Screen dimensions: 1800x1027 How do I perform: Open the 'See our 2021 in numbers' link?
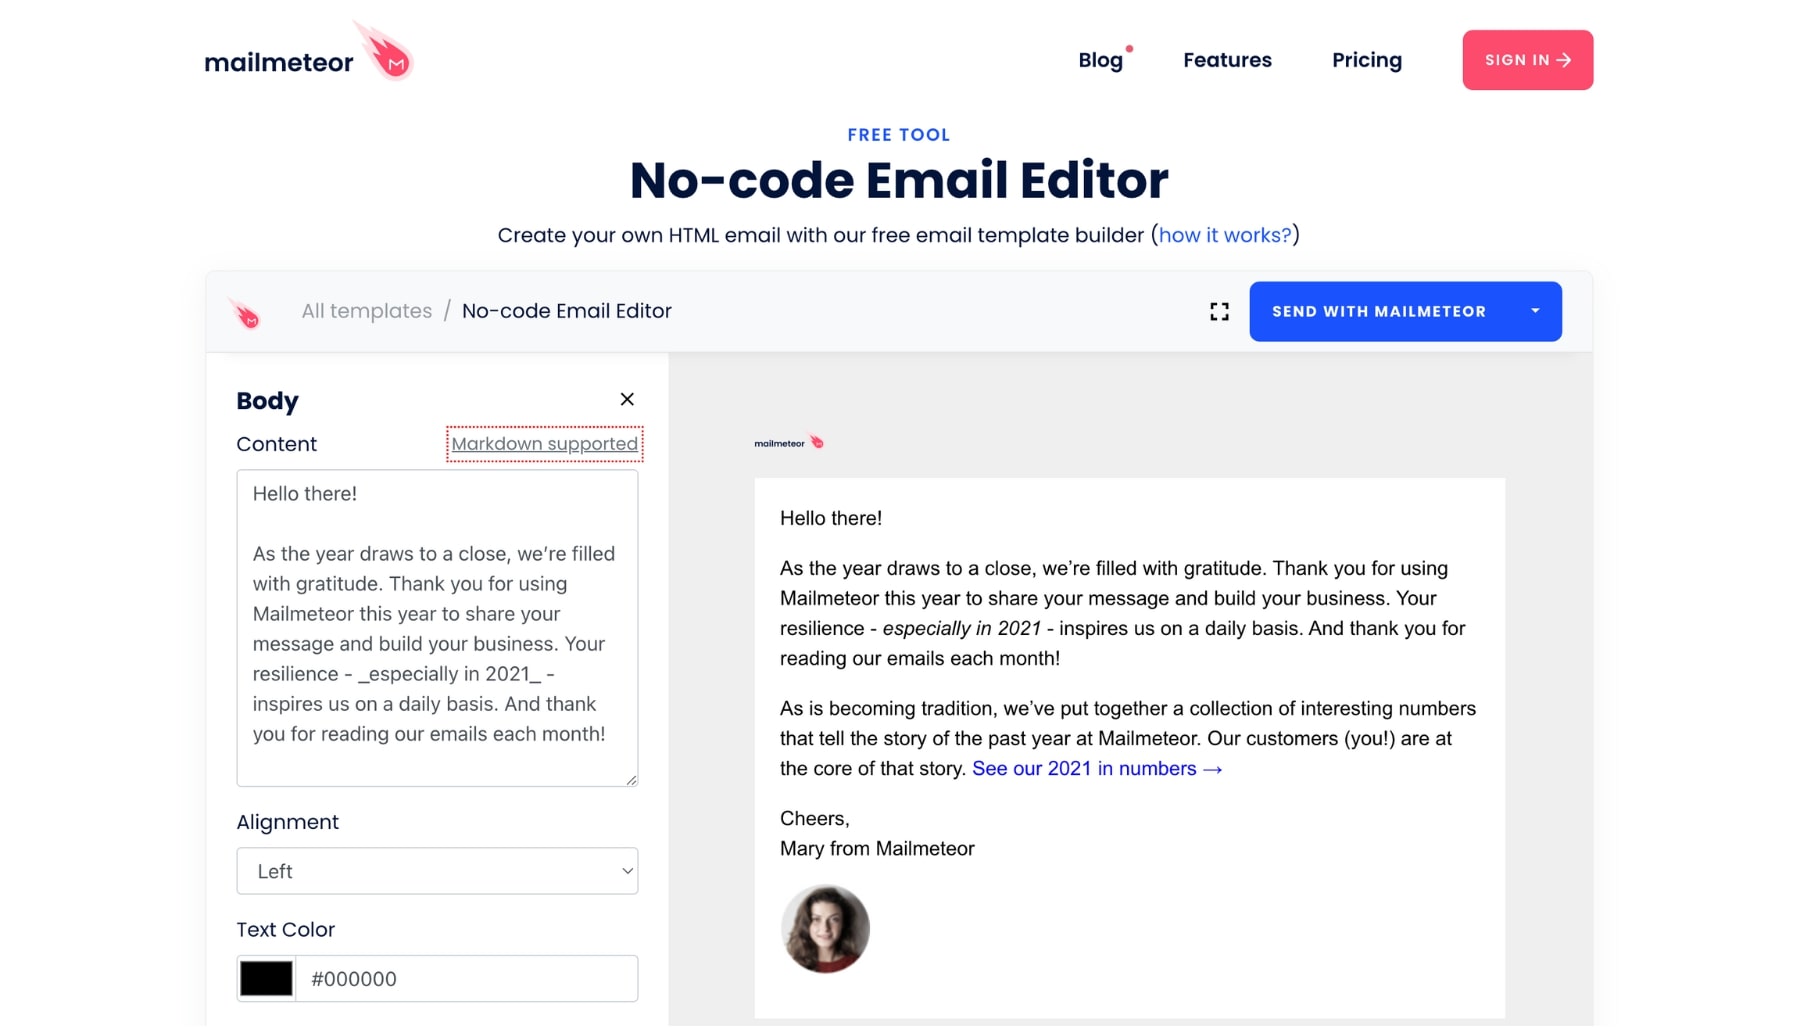(x=1097, y=769)
